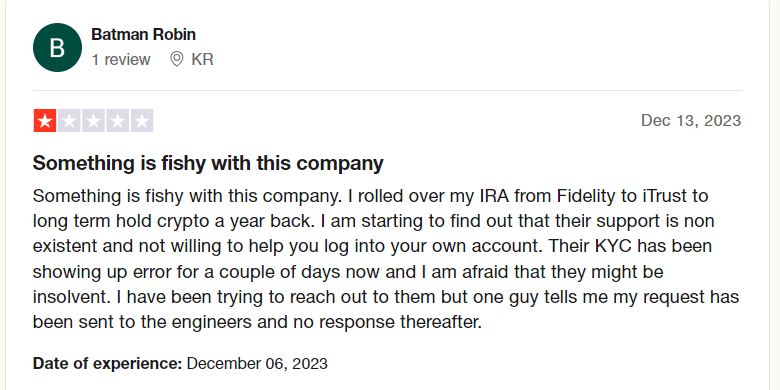Click the first red star
The width and height of the screenshot is (780, 390).
pos(45,121)
